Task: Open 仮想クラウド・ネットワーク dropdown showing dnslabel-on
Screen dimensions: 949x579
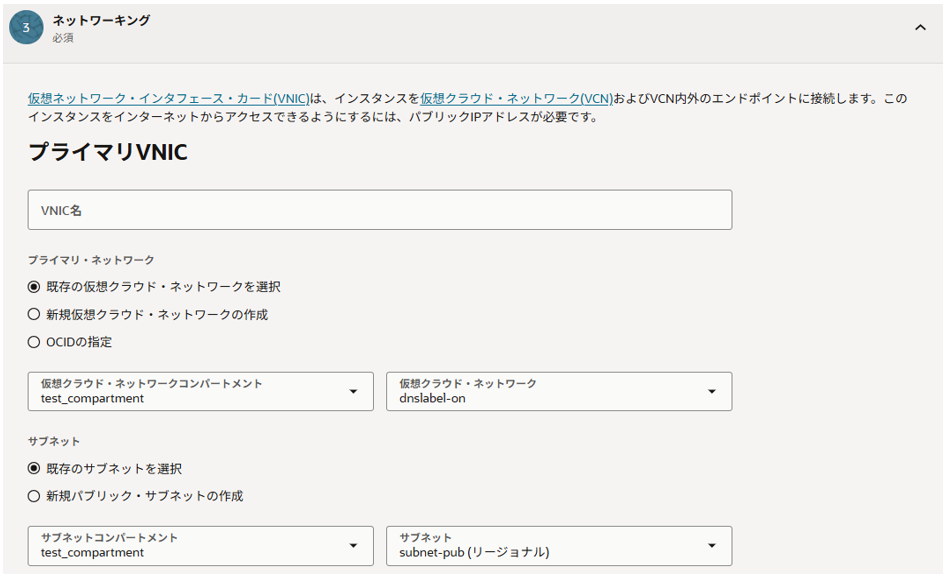Action: coord(545,391)
